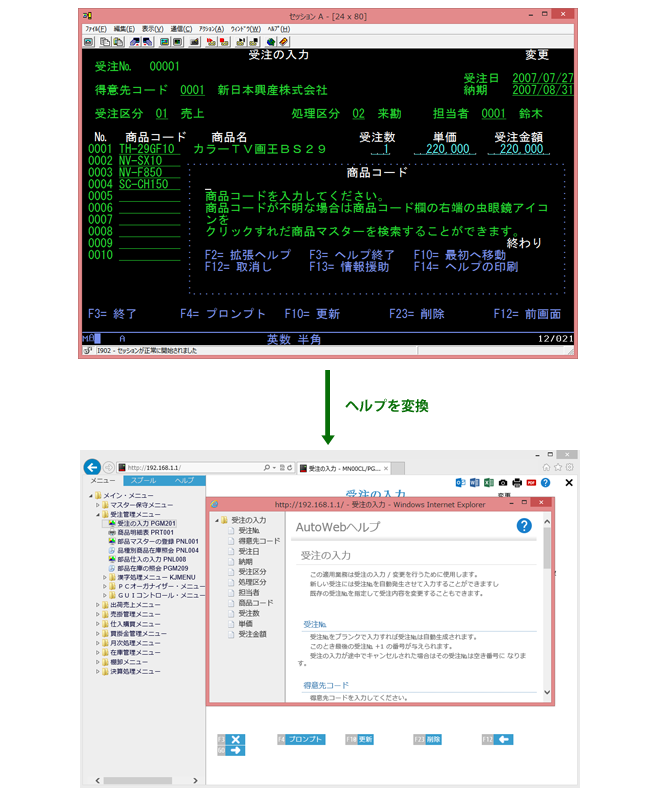
Task: Click the browser back arrow button
Action: tap(91, 467)
